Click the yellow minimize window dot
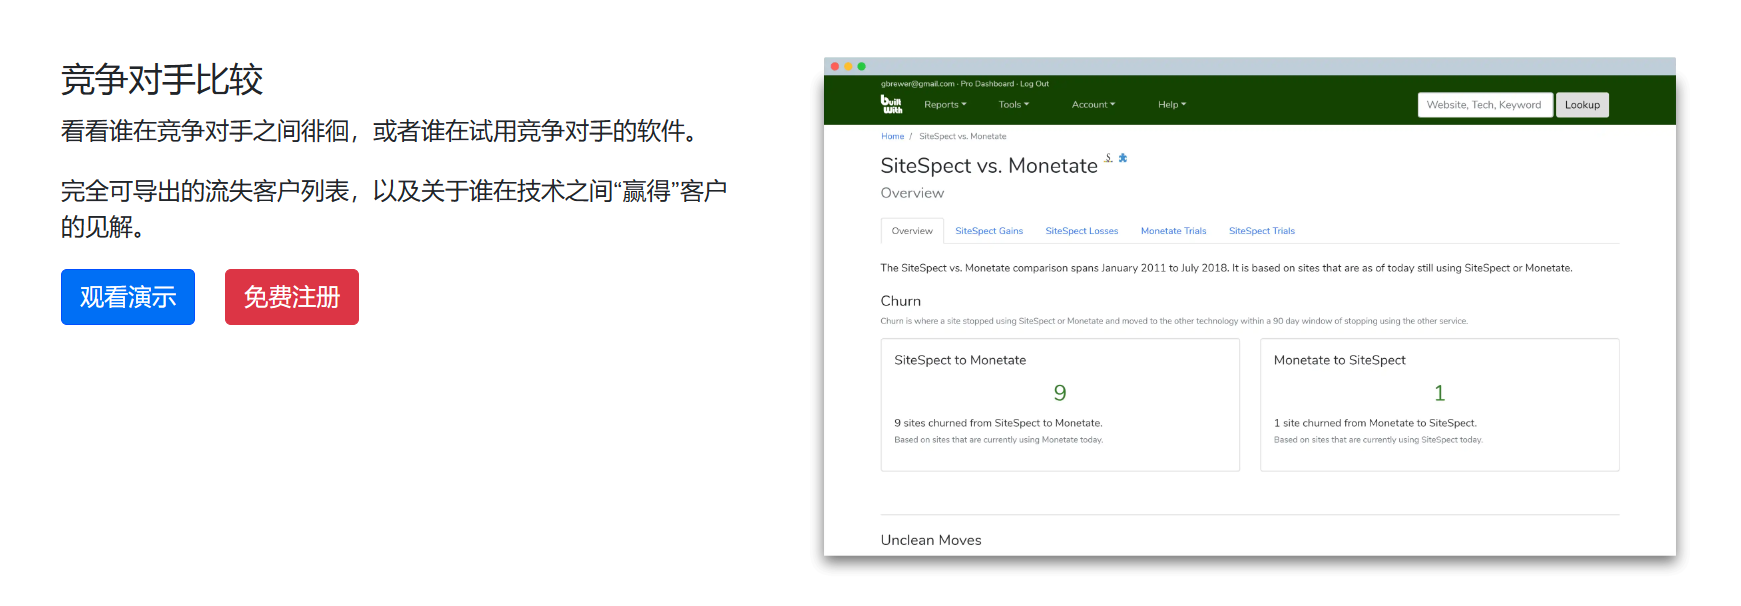This screenshot has width=1741, height=606. tap(848, 66)
